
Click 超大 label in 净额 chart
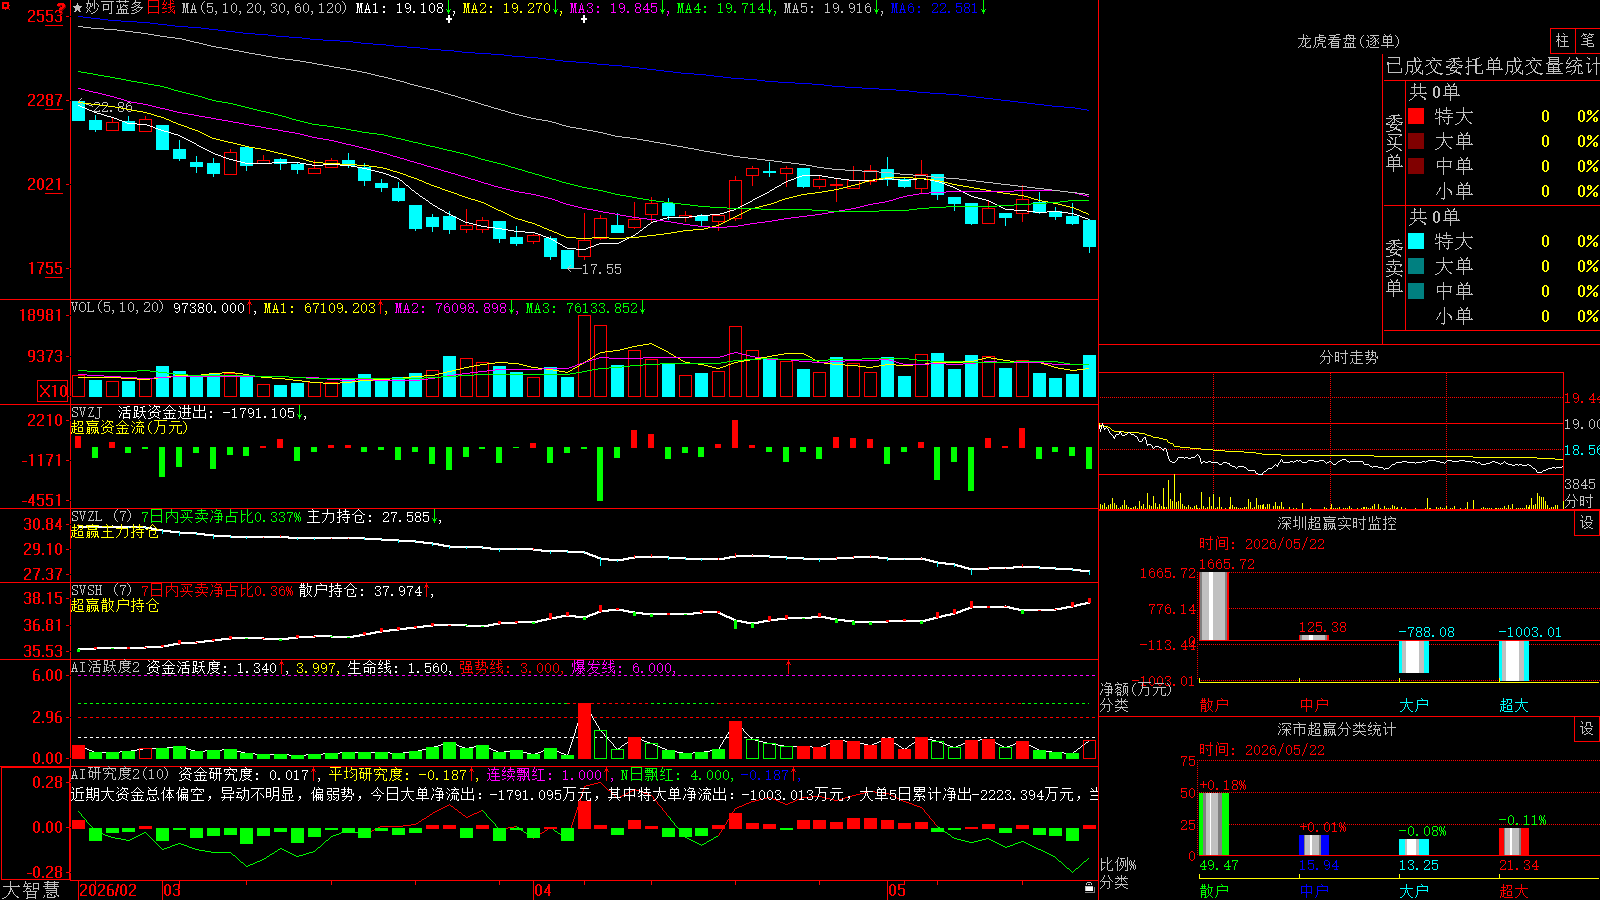(x=1514, y=705)
